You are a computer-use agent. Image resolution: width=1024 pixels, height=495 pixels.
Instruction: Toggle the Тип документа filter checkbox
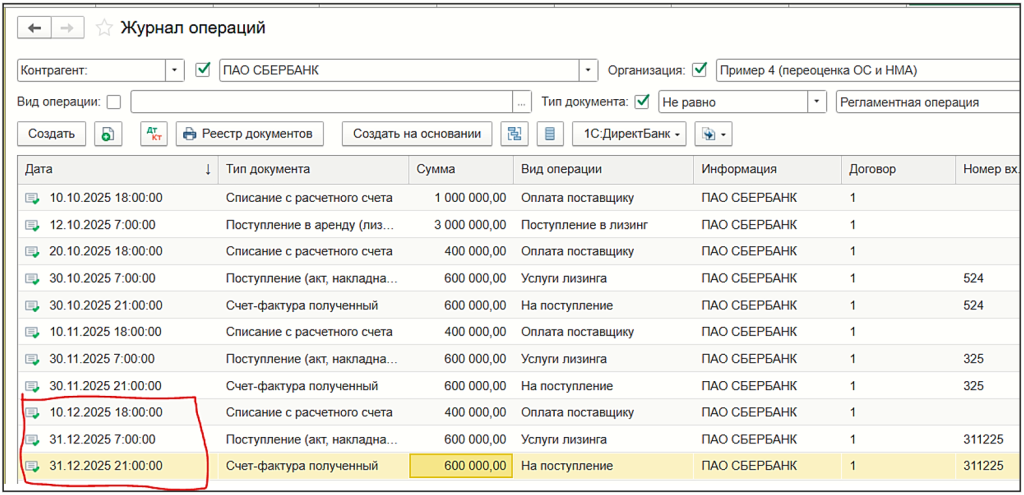point(642,102)
